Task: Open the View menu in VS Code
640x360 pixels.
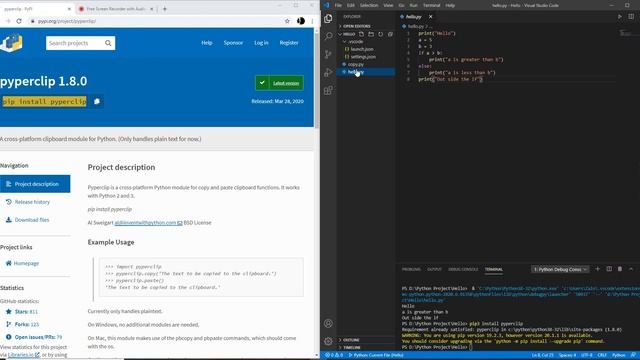Action: [388, 5]
